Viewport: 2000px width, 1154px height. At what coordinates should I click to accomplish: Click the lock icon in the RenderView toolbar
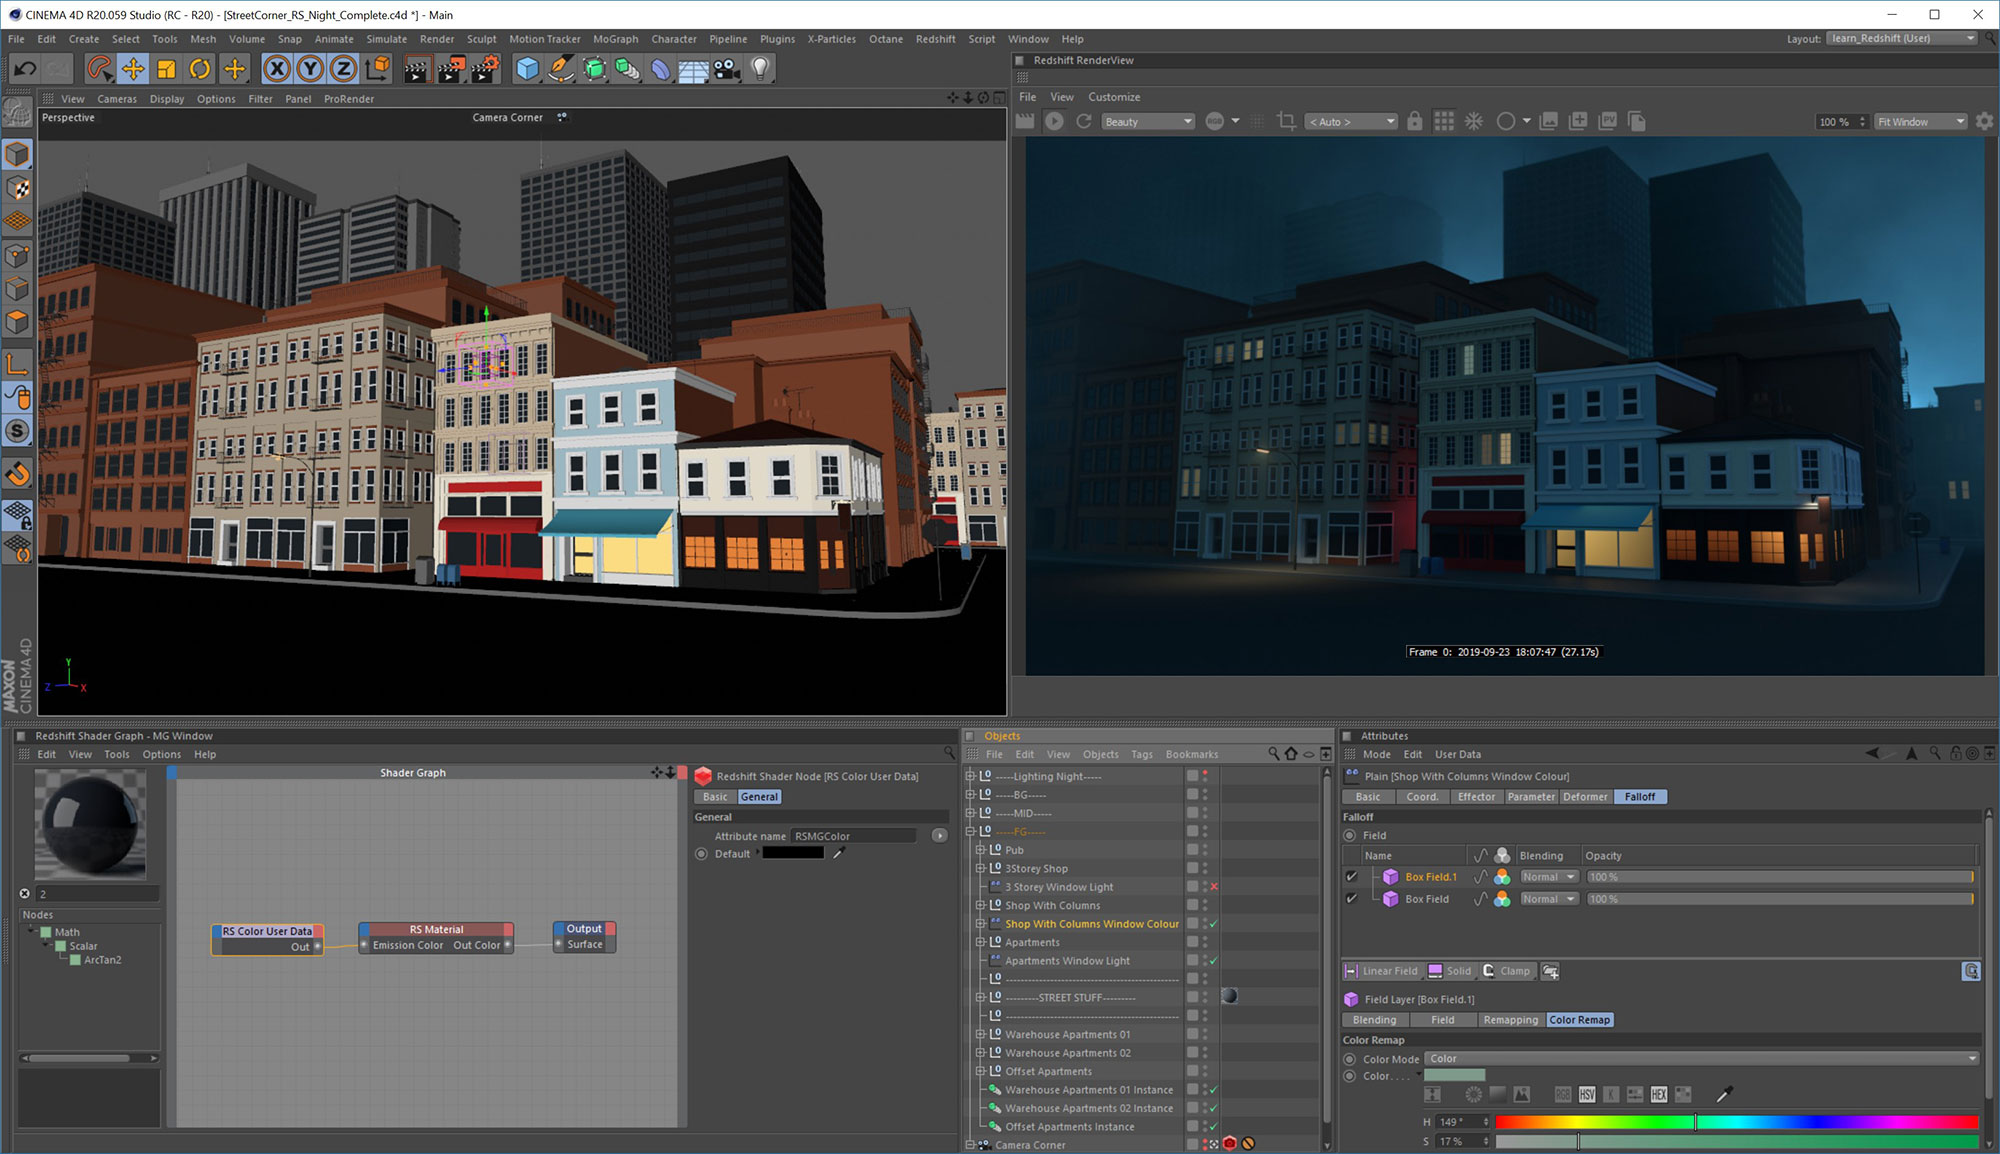(1414, 120)
